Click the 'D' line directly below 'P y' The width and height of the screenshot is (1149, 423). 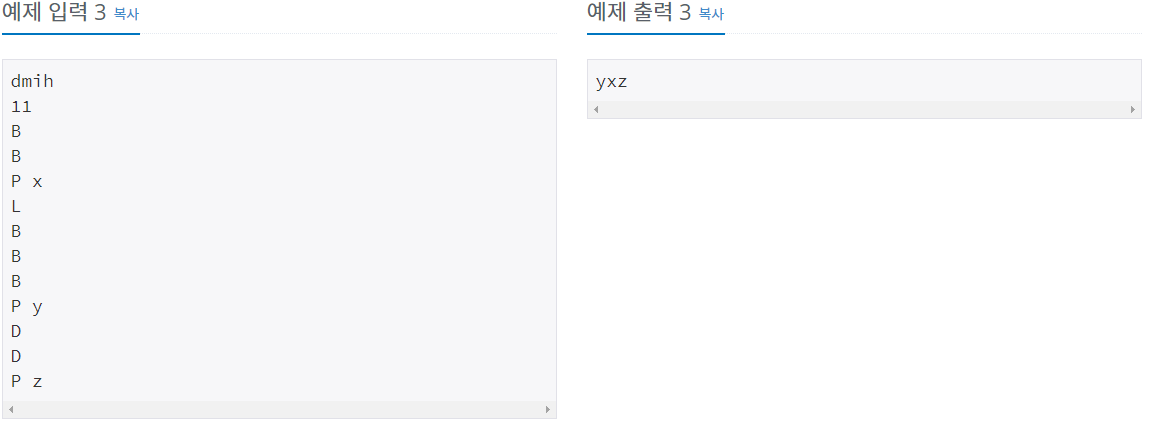pos(16,331)
